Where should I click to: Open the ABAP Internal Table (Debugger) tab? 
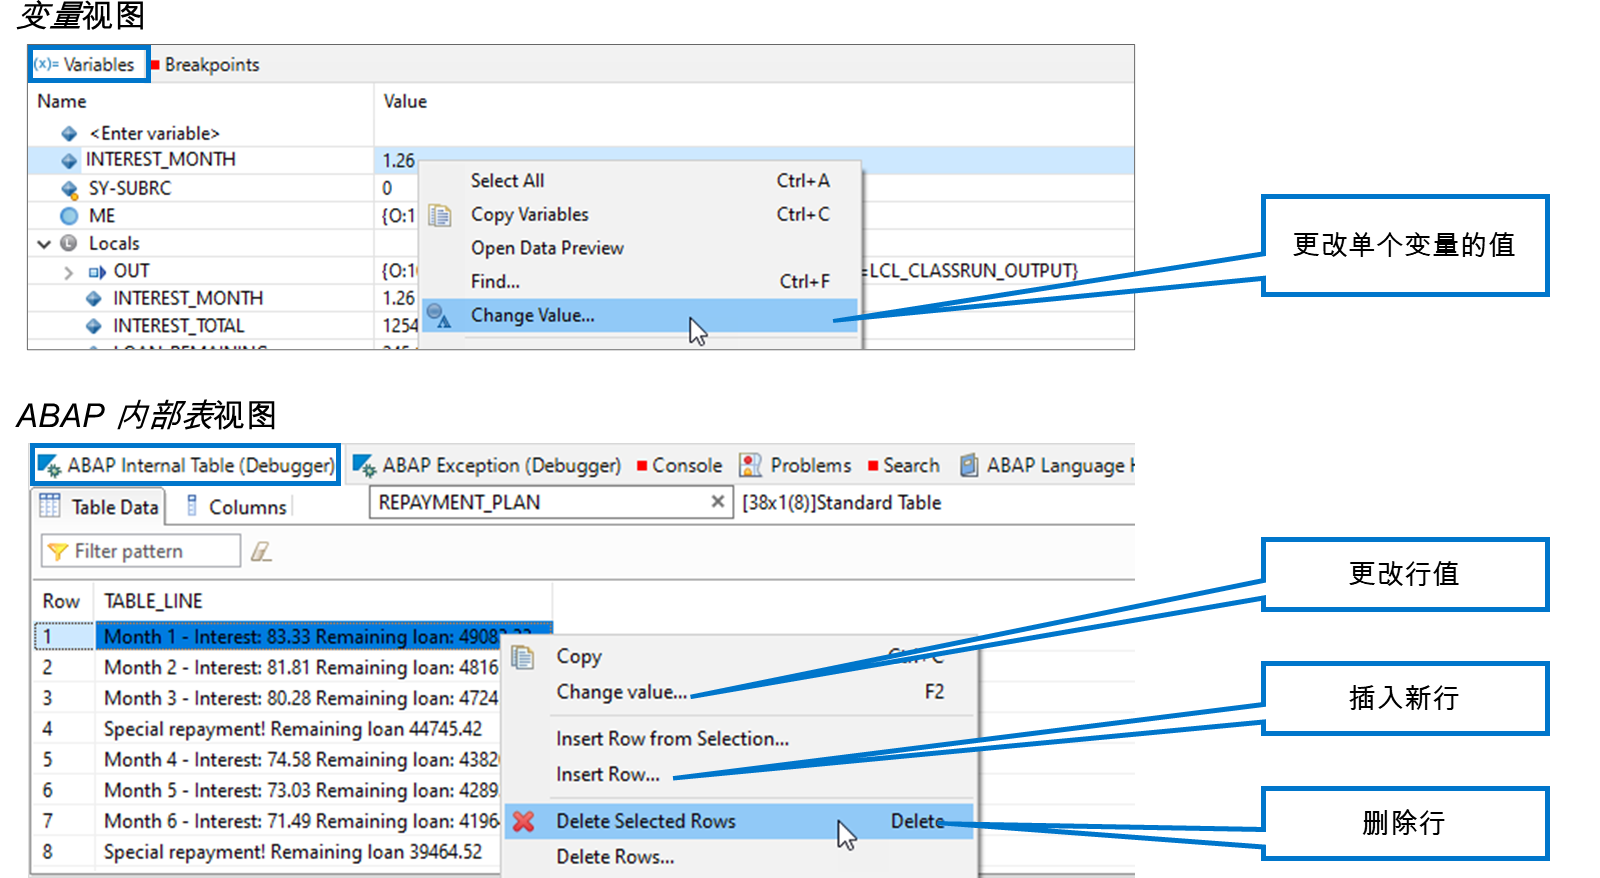coord(186,465)
